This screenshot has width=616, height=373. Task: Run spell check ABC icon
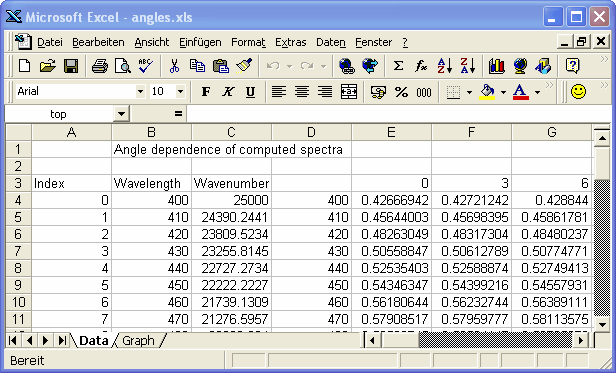pyautogui.click(x=146, y=66)
